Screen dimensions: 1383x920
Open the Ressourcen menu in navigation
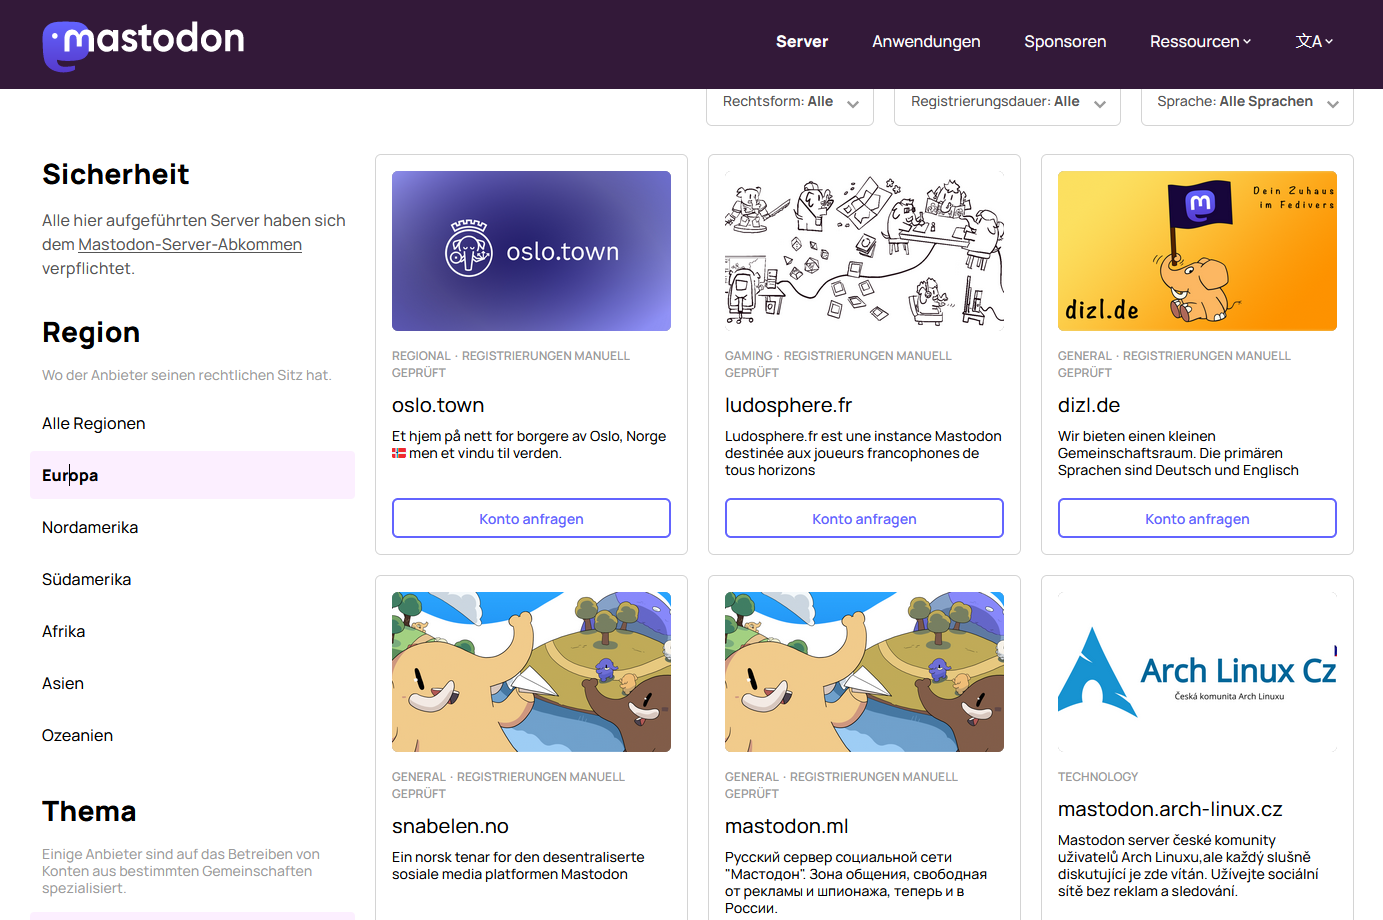click(1200, 41)
